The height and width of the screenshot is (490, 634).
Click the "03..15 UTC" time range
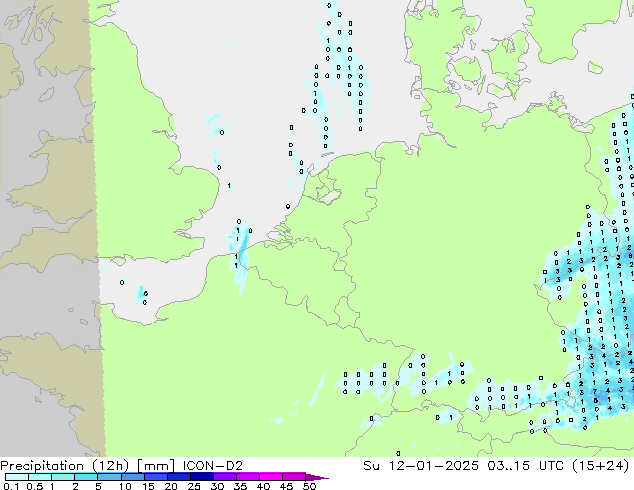[x=526, y=466]
